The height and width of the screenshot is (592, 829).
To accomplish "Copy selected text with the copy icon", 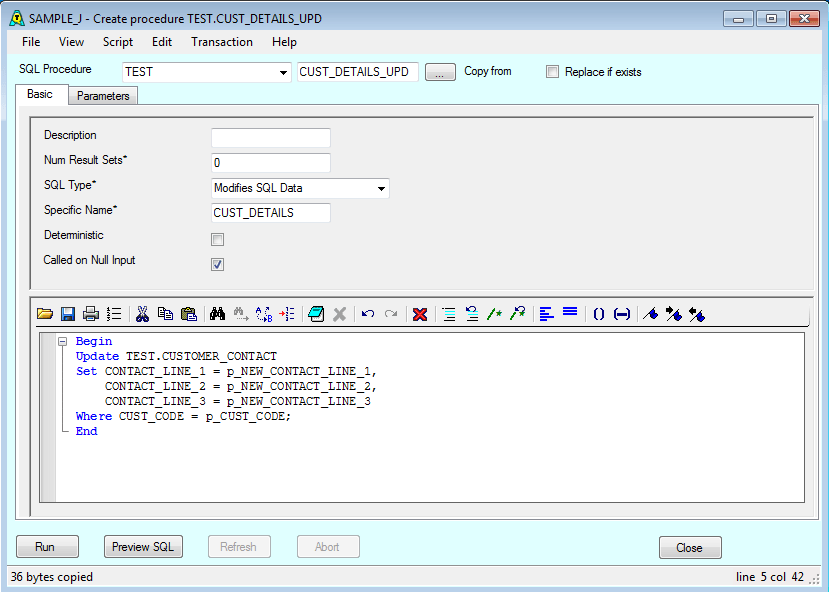I will [x=165, y=314].
